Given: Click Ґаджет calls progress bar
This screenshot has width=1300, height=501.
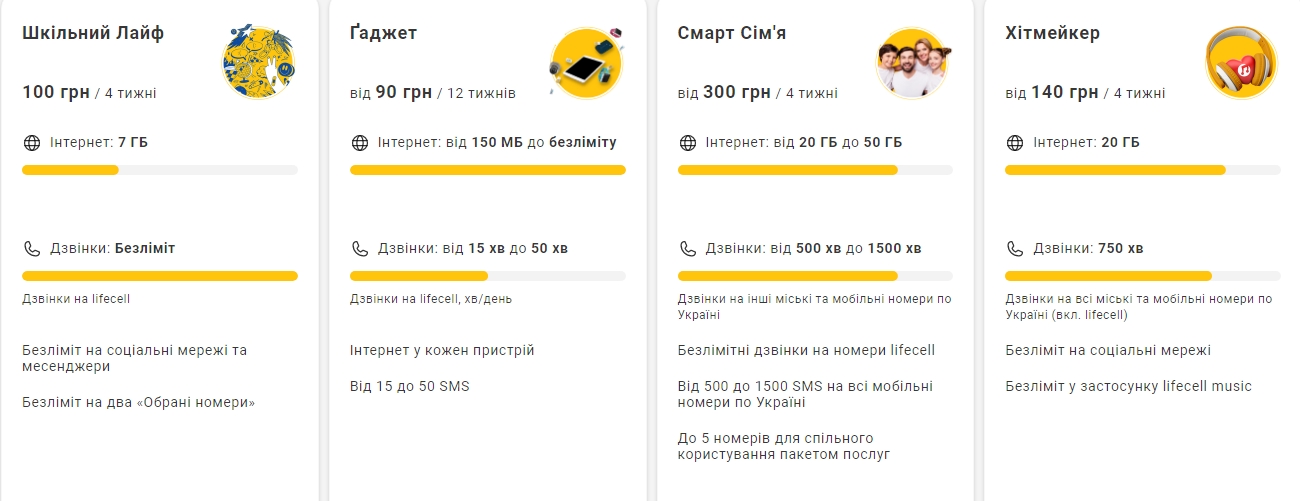Looking at the screenshot, I should 487,276.
